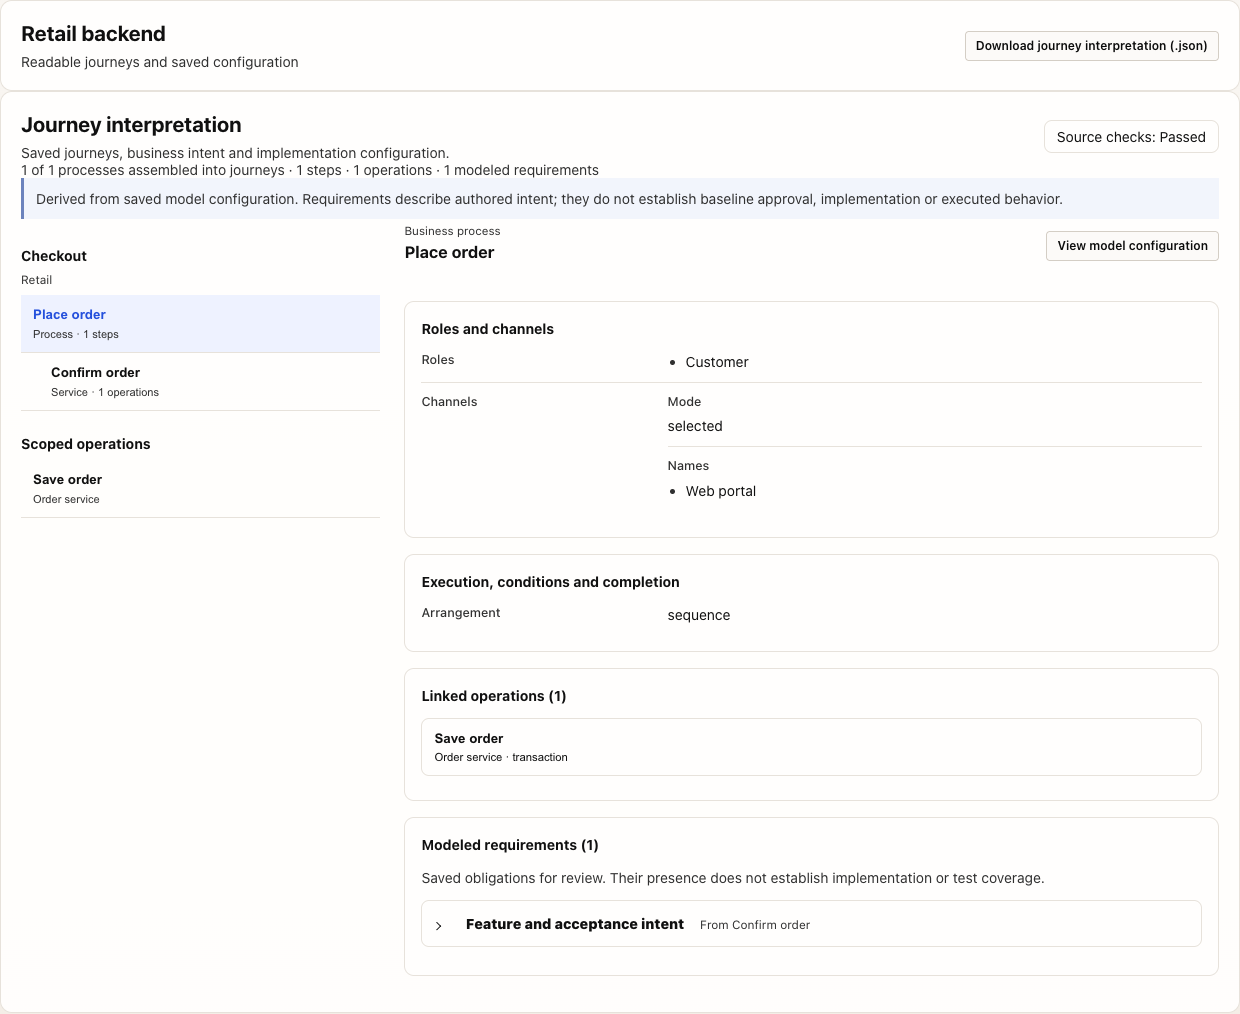Image resolution: width=1240 pixels, height=1014 pixels.
Task: Click Execution, conditions and completion heading
Action: coord(551,582)
